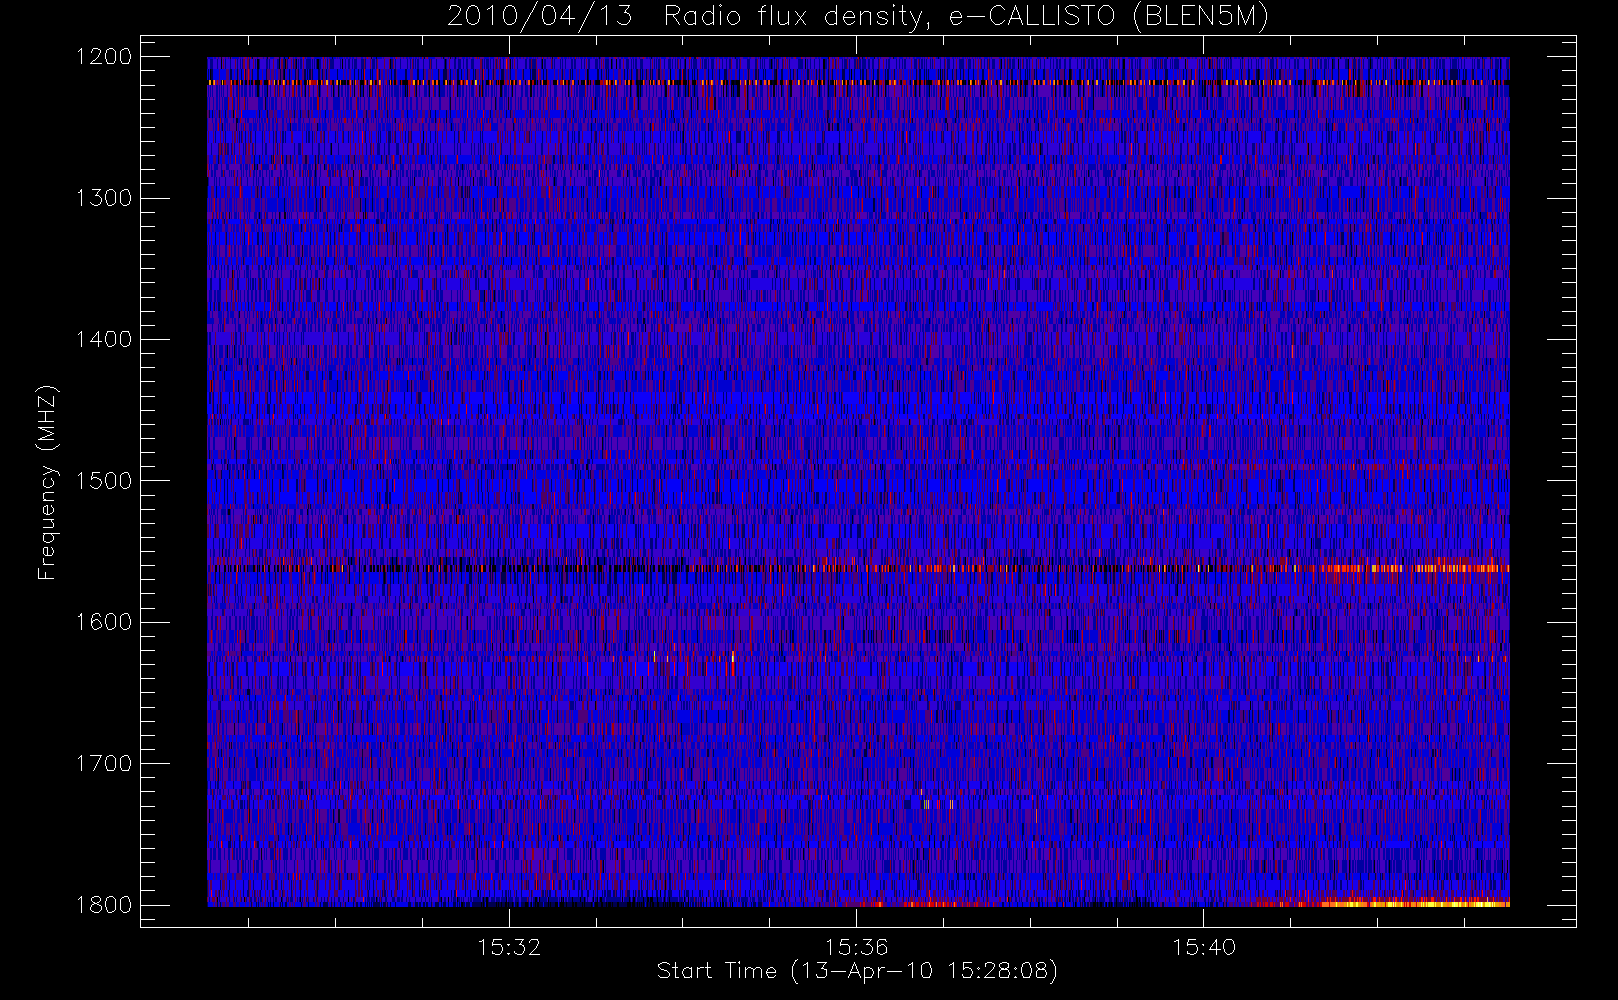Click the '1400' frequency axis label

point(104,339)
